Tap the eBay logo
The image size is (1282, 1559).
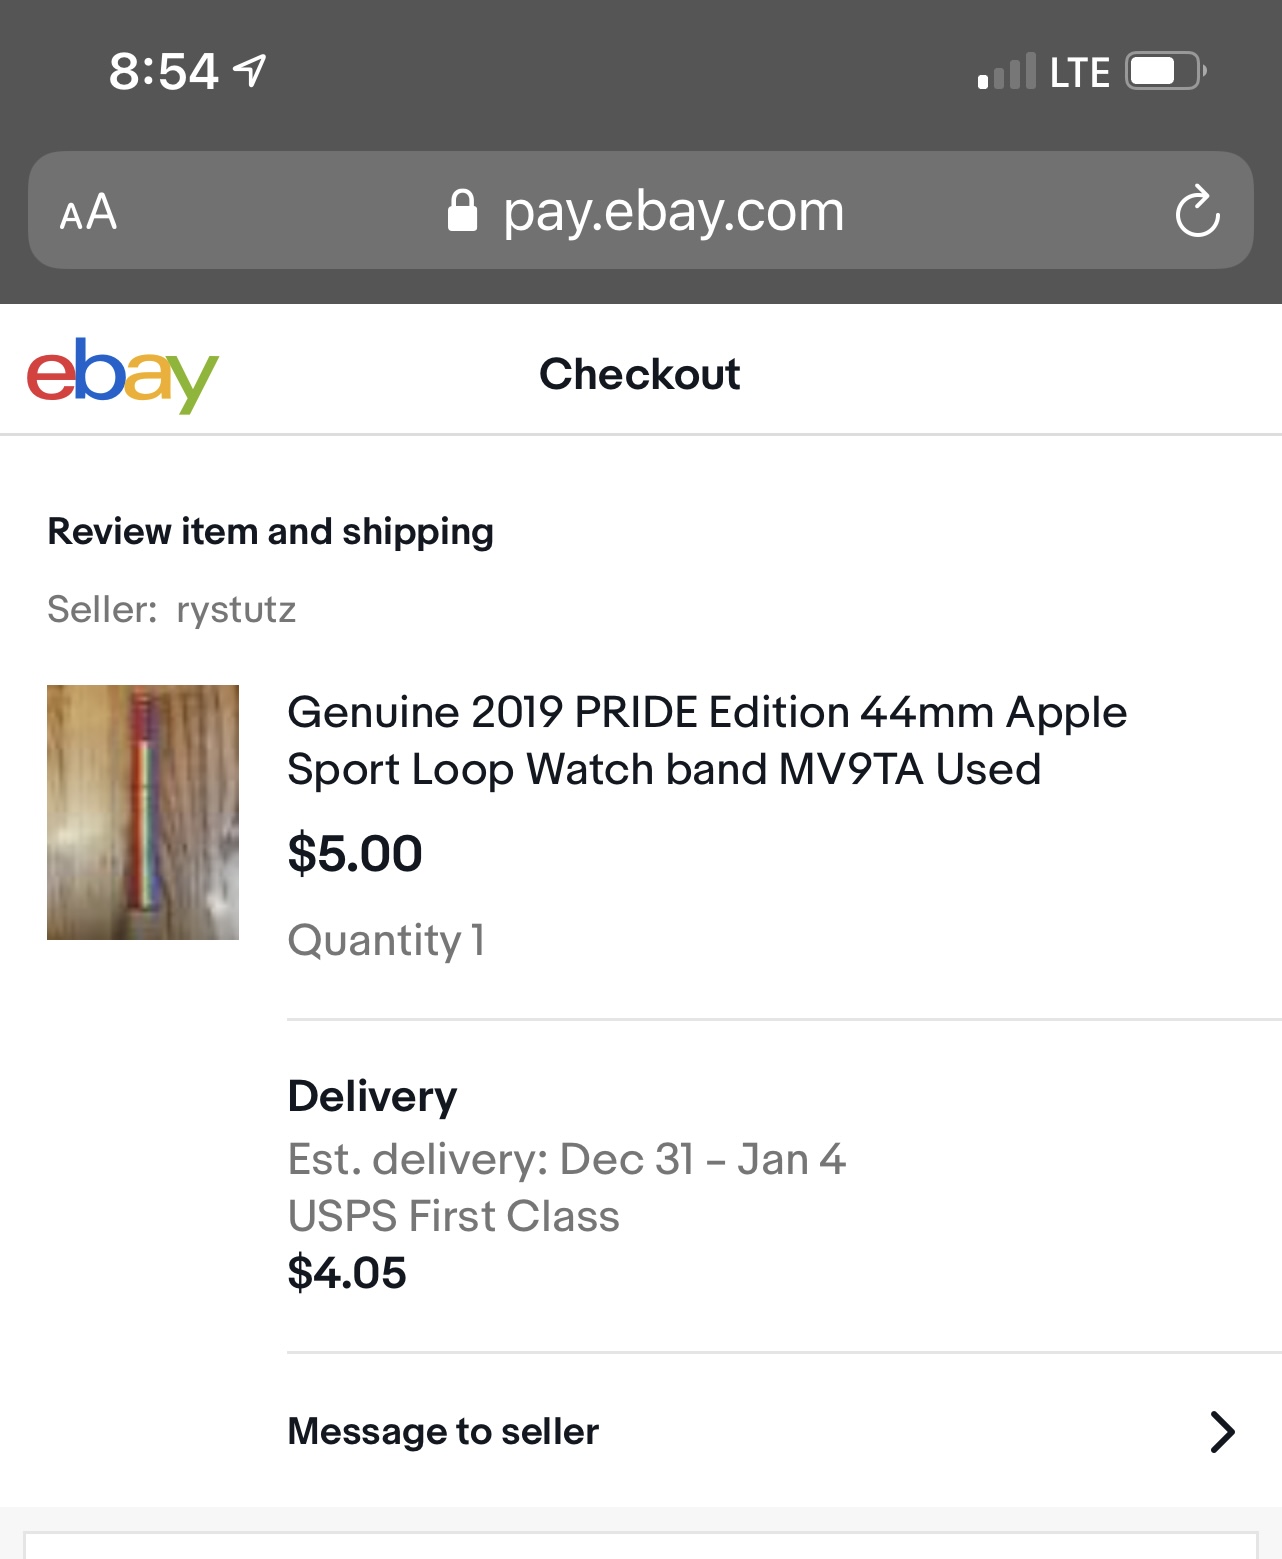122,375
